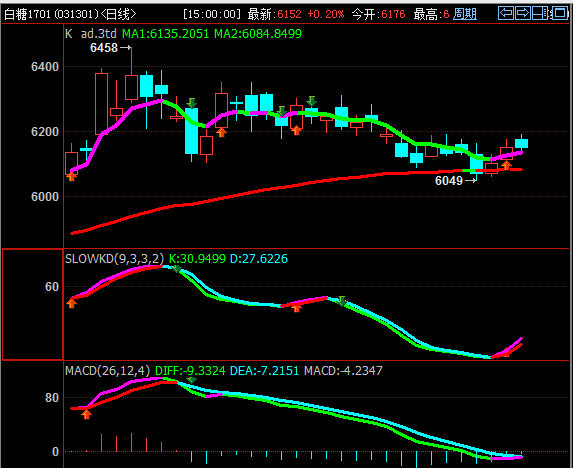Click the DIFF:-9.3324 value
The width and height of the screenshot is (573, 468).
pyautogui.click(x=190, y=371)
